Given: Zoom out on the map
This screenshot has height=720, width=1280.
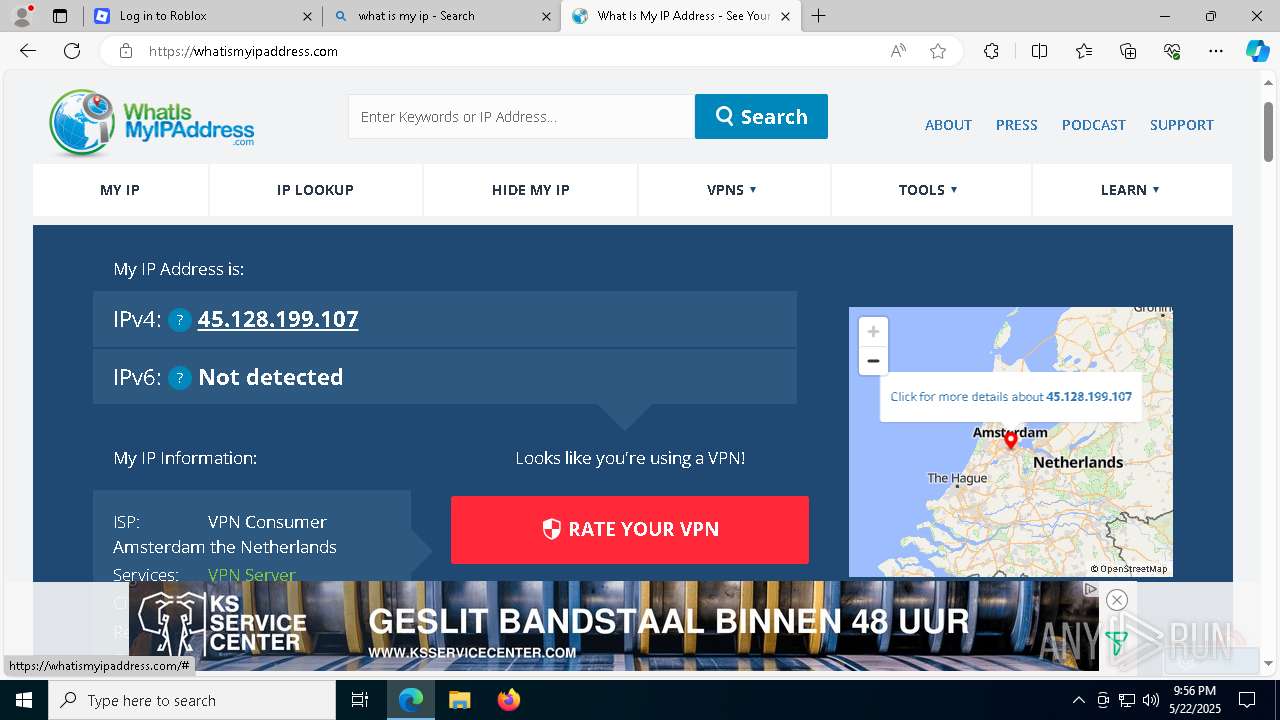Looking at the screenshot, I should (873, 361).
